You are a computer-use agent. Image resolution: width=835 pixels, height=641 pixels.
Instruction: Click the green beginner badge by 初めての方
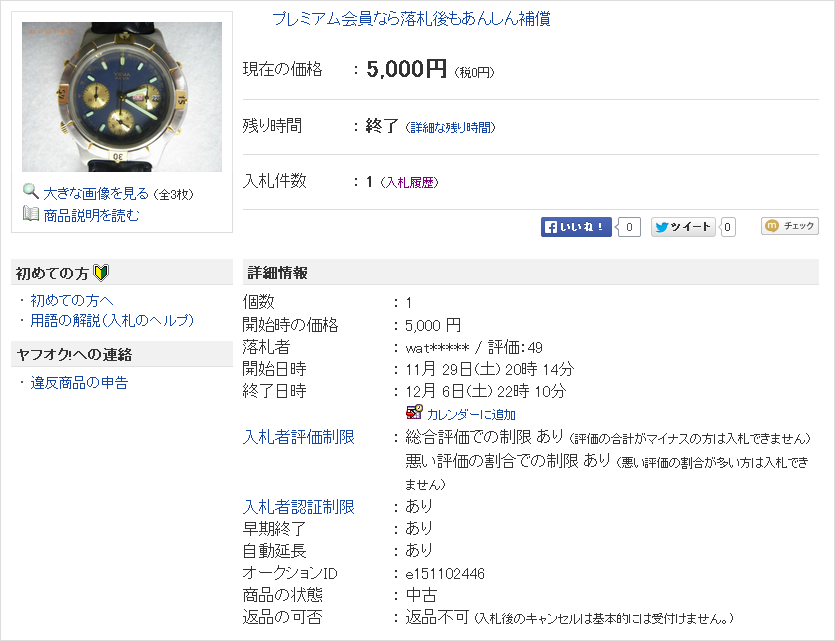pos(101,273)
